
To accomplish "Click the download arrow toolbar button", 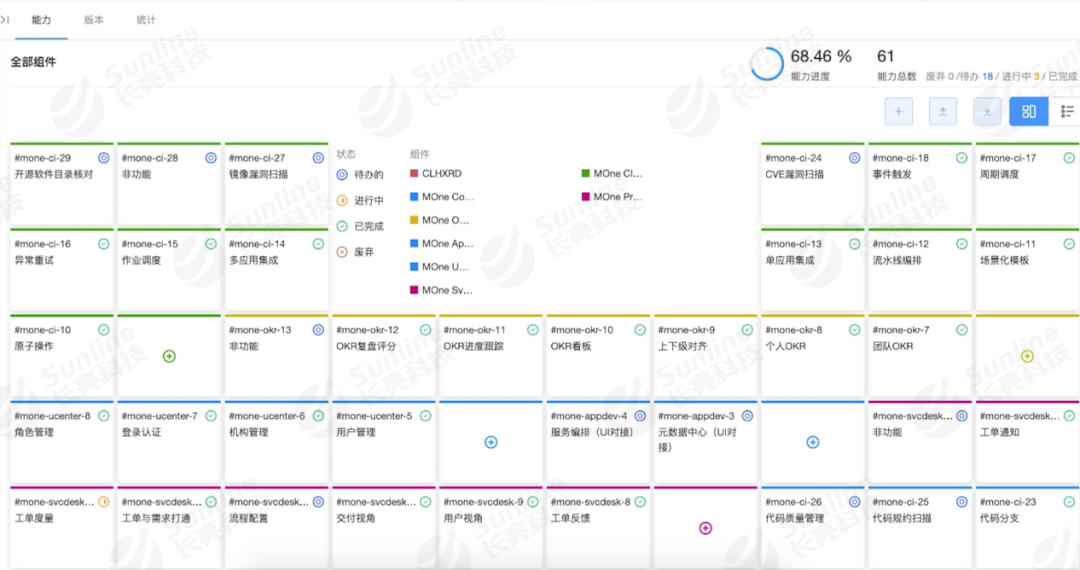I will 987,112.
